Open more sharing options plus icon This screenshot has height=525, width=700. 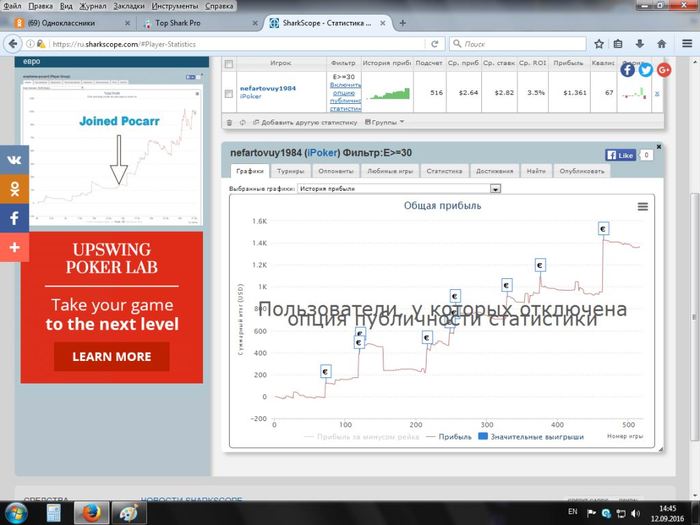click(14, 247)
